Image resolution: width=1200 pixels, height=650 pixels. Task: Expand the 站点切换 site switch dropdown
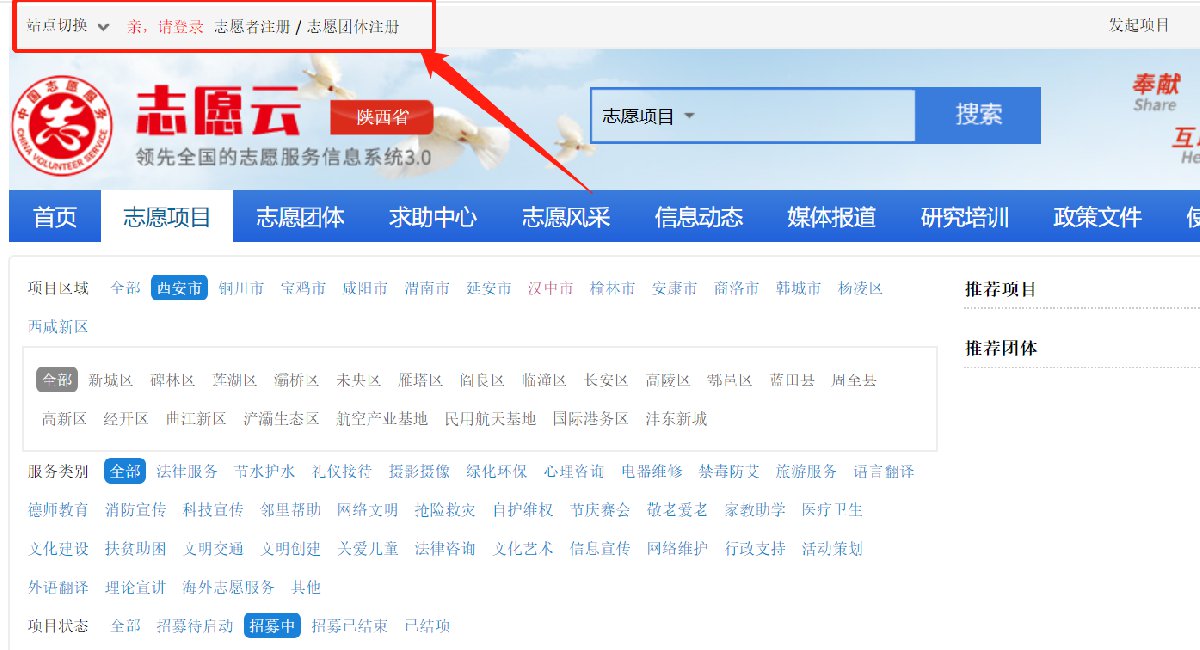(x=68, y=26)
